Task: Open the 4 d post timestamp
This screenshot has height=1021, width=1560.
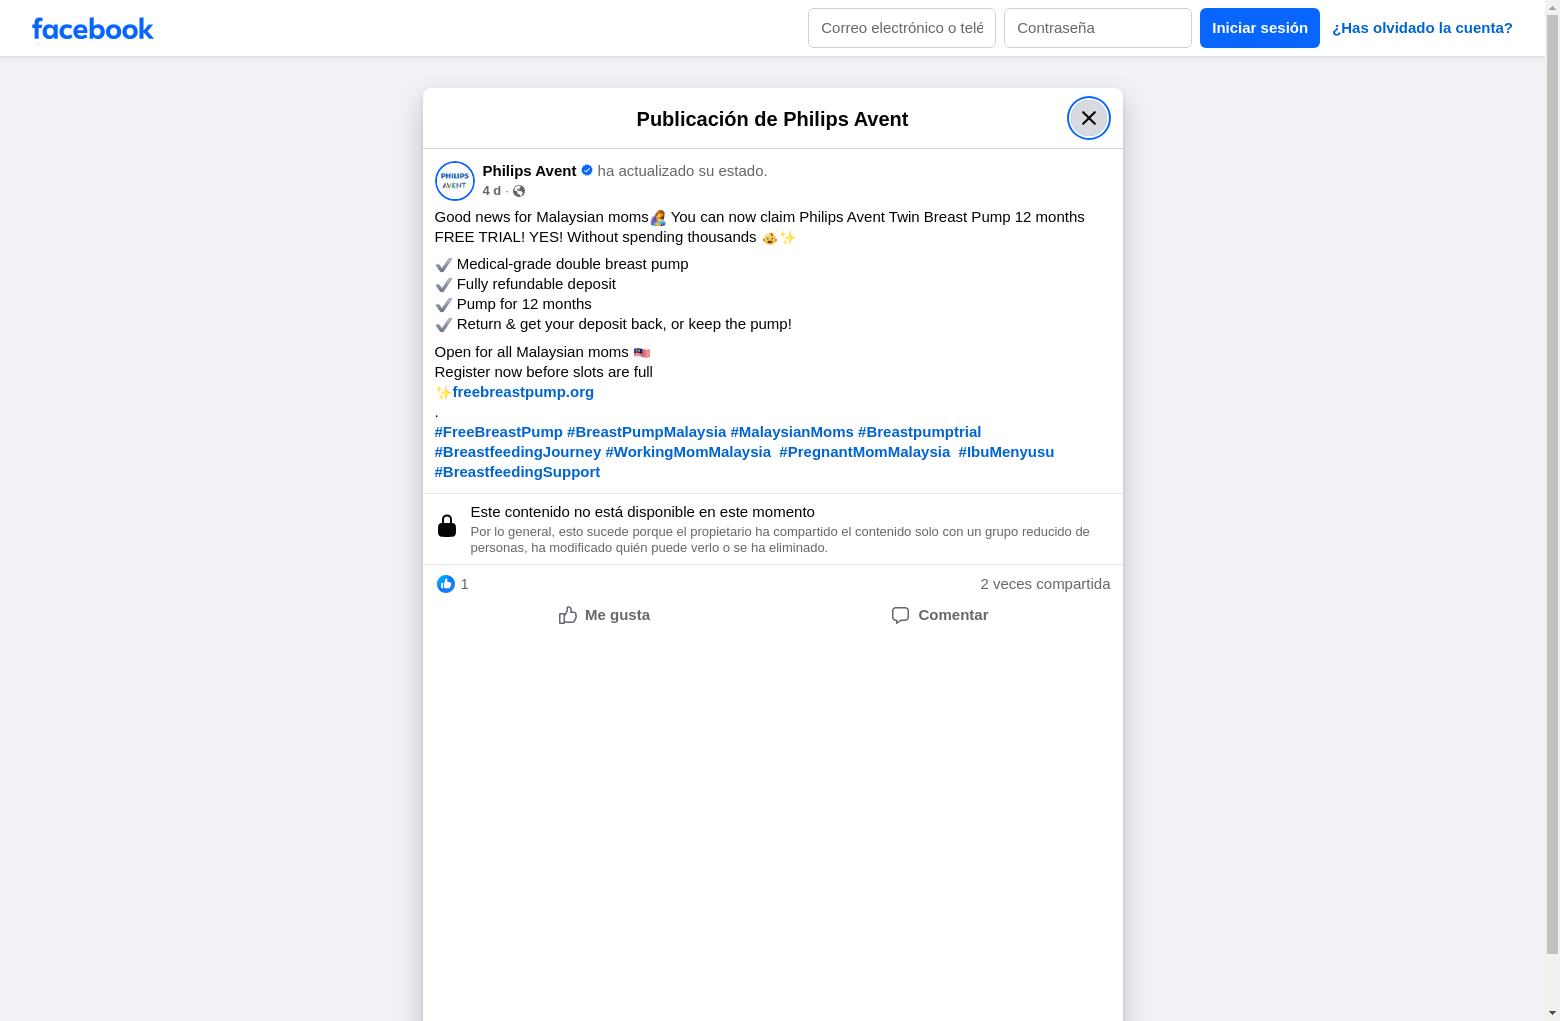Action: coord(492,191)
